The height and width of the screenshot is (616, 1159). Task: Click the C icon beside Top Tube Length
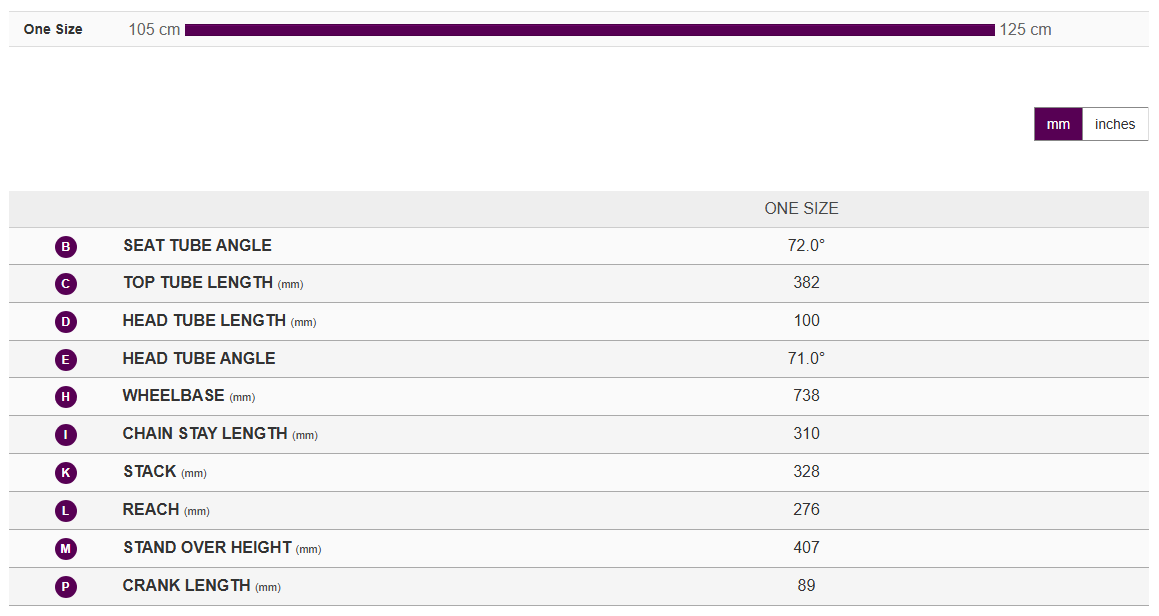pyautogui.click(x=66, y=284)
